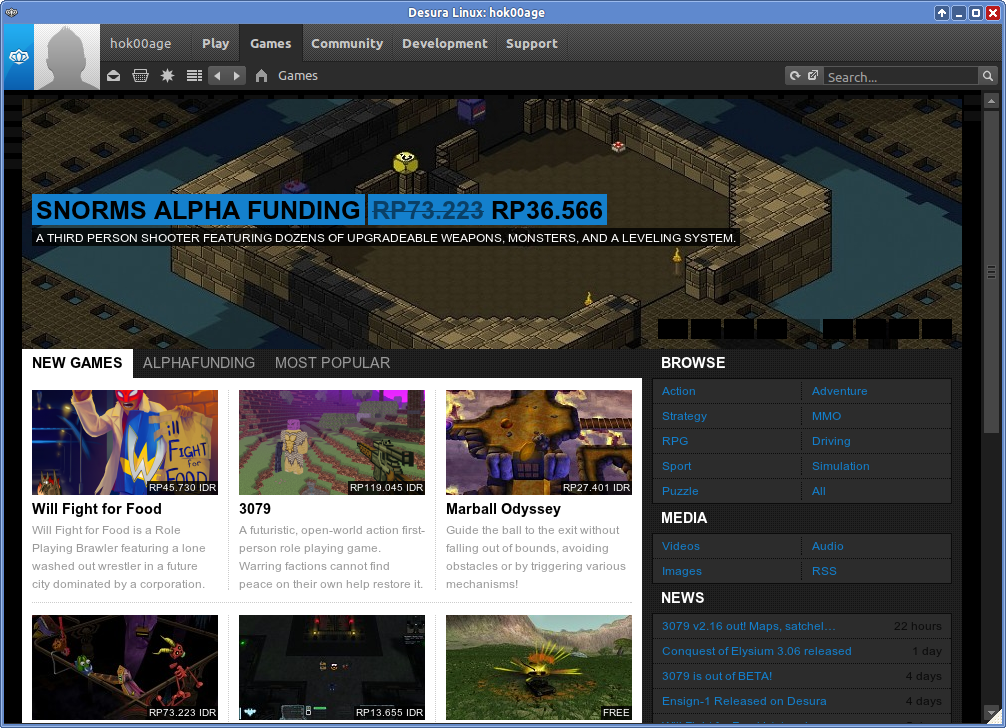Open news 3079 is out of BETA!

click(x=717, y=676)
